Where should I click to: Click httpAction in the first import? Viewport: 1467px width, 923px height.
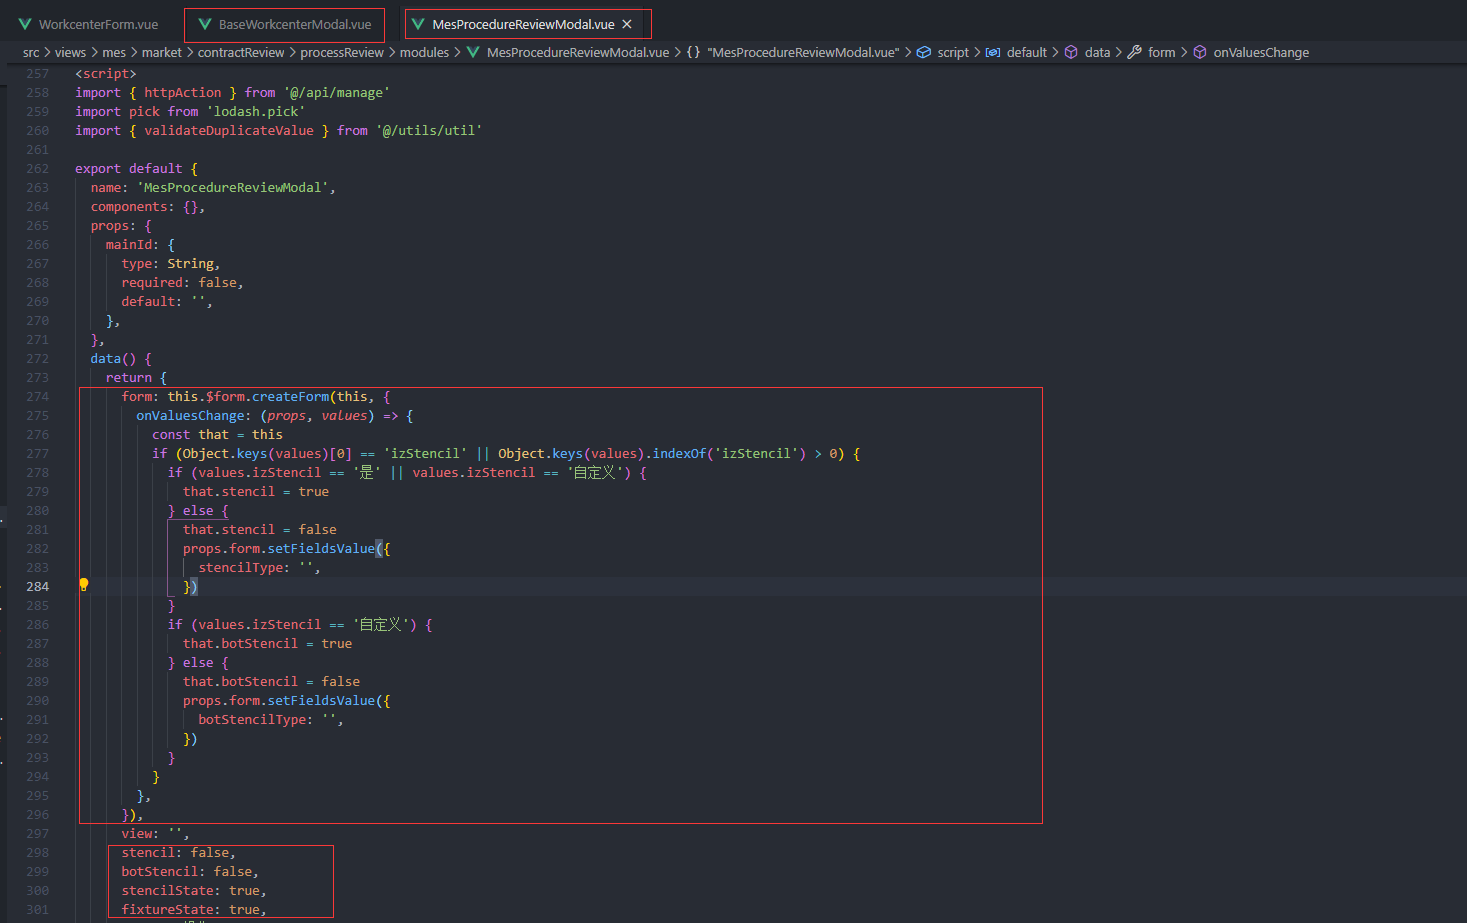(183, 92)
